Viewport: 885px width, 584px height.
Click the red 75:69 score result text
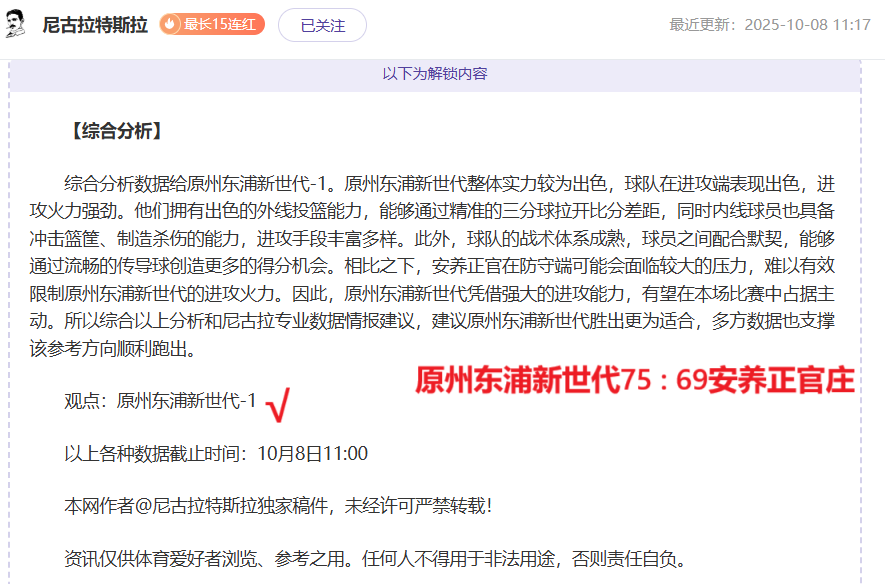point(634,381)
